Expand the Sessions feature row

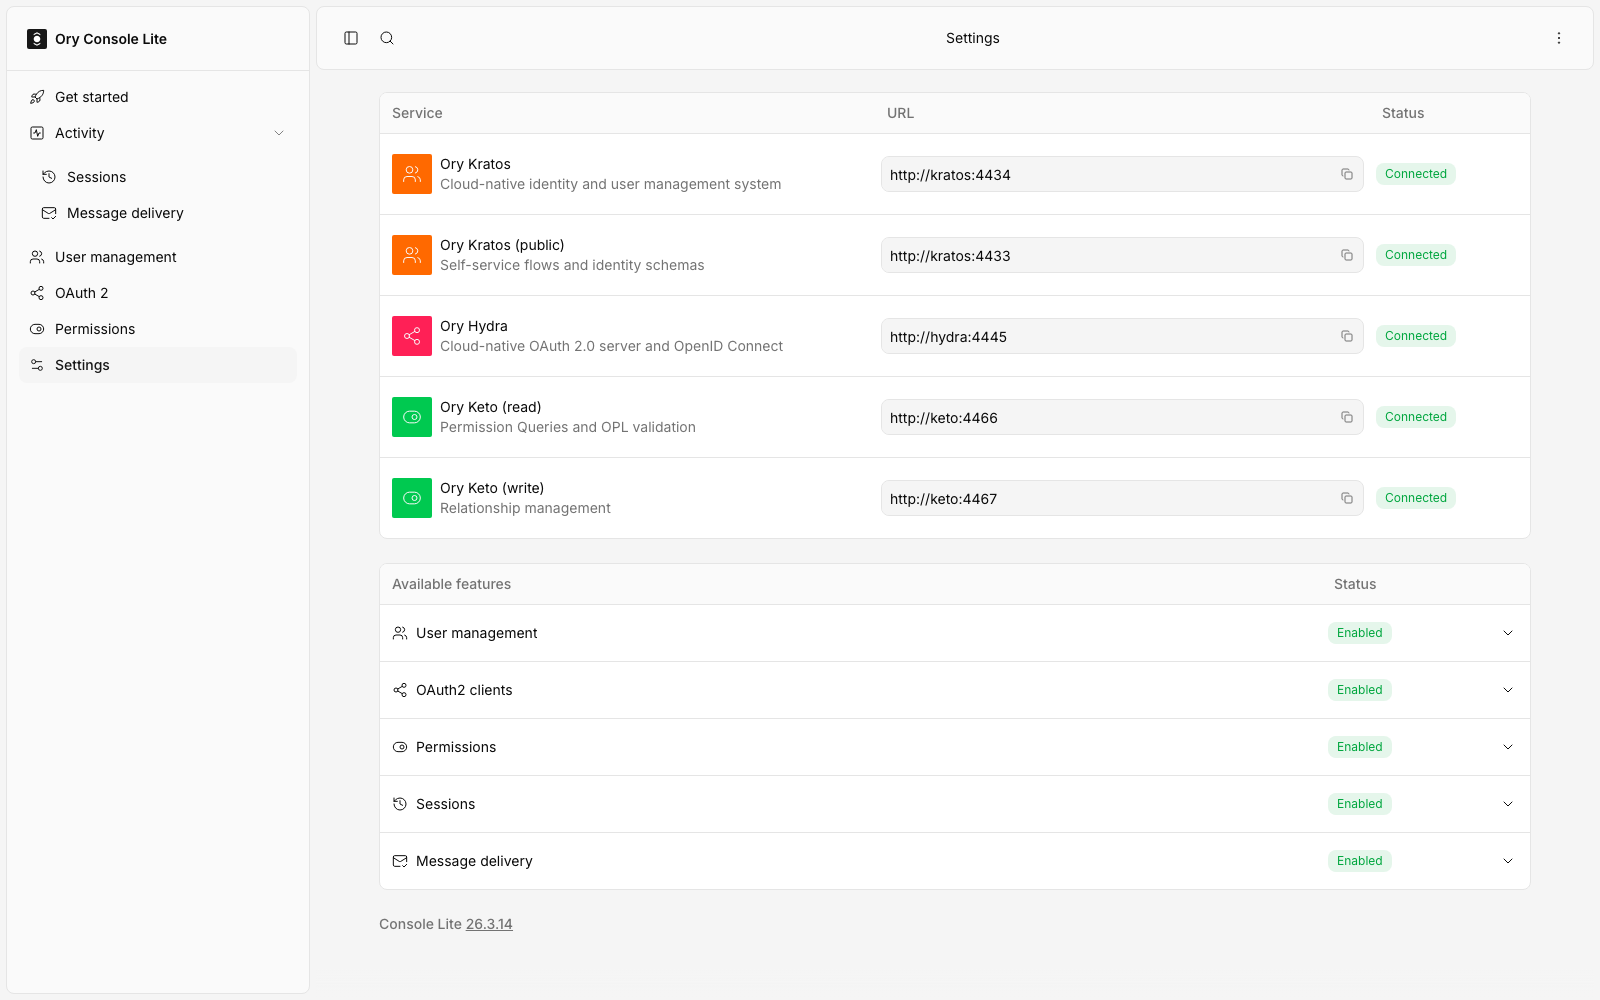coord(1508,804)
